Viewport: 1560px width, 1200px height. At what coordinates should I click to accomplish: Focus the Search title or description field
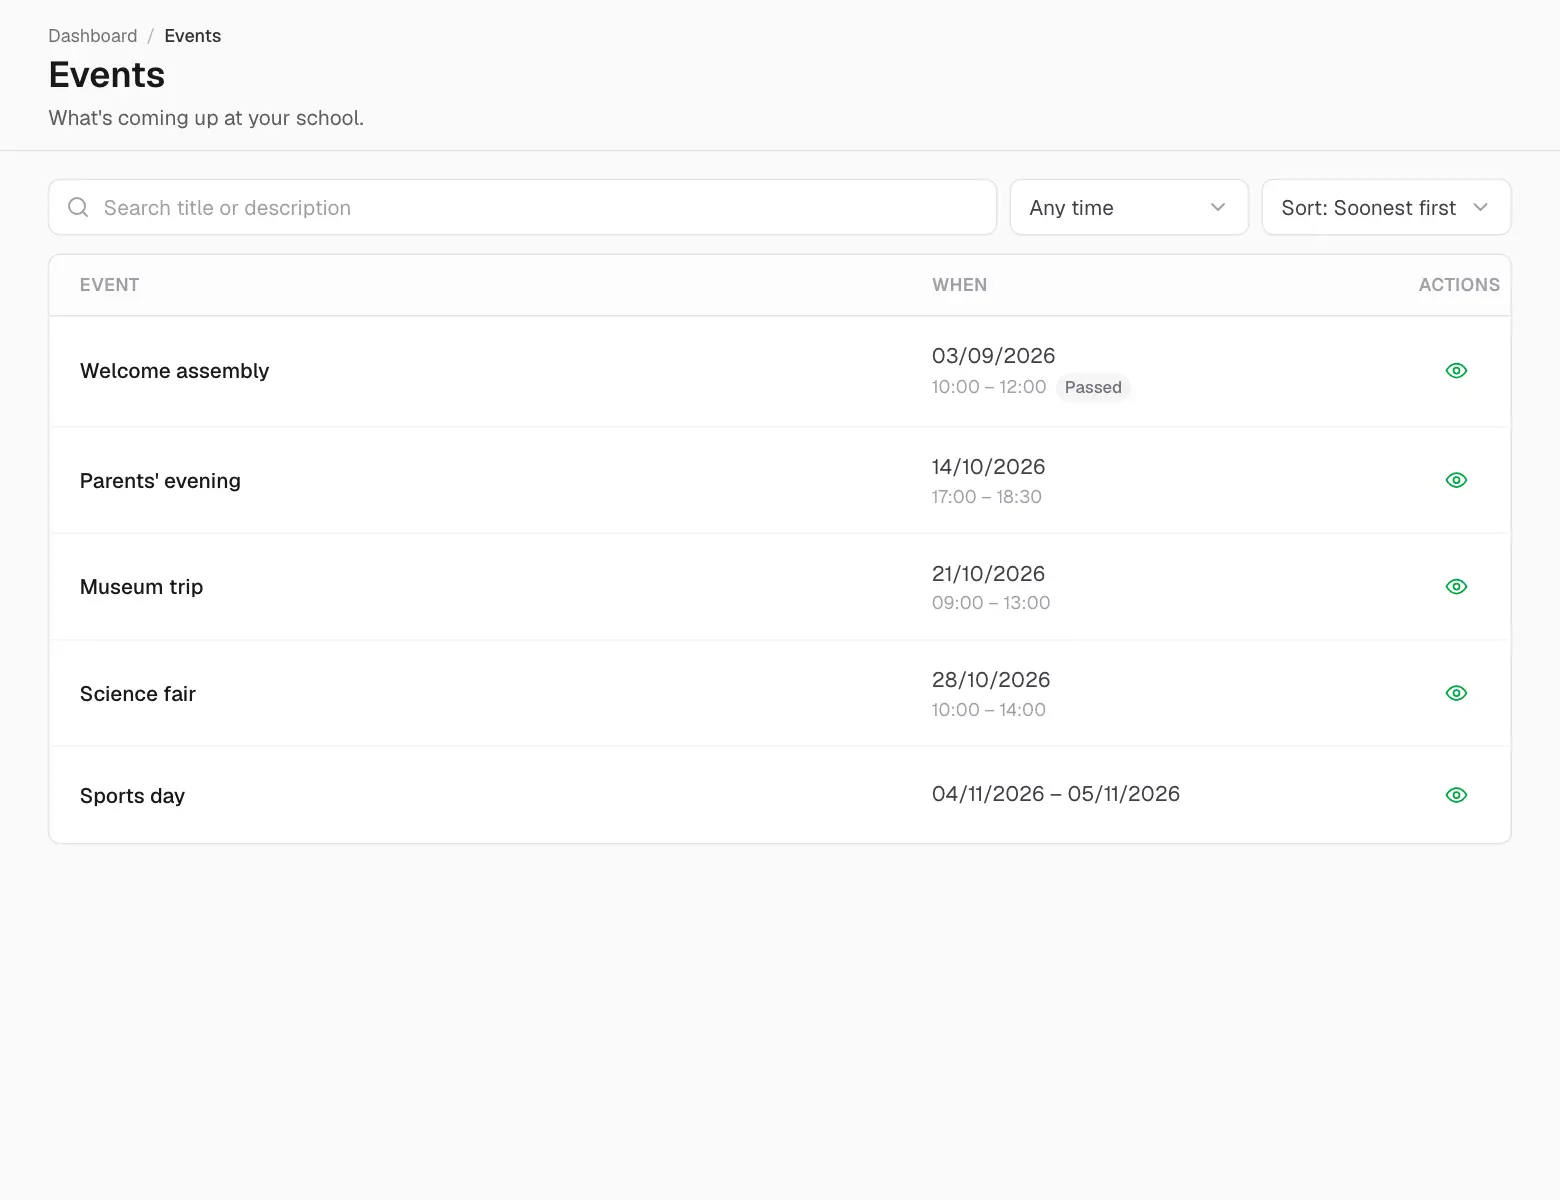coord(523,207)
